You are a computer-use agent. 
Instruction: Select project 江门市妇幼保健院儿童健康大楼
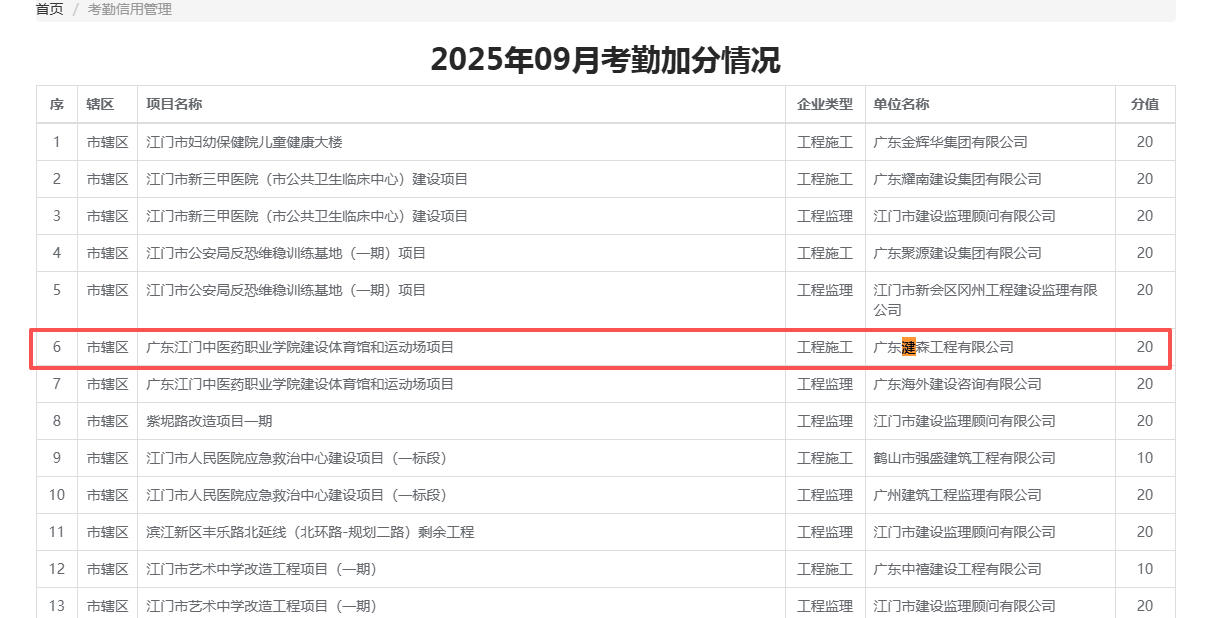[244, 142]
